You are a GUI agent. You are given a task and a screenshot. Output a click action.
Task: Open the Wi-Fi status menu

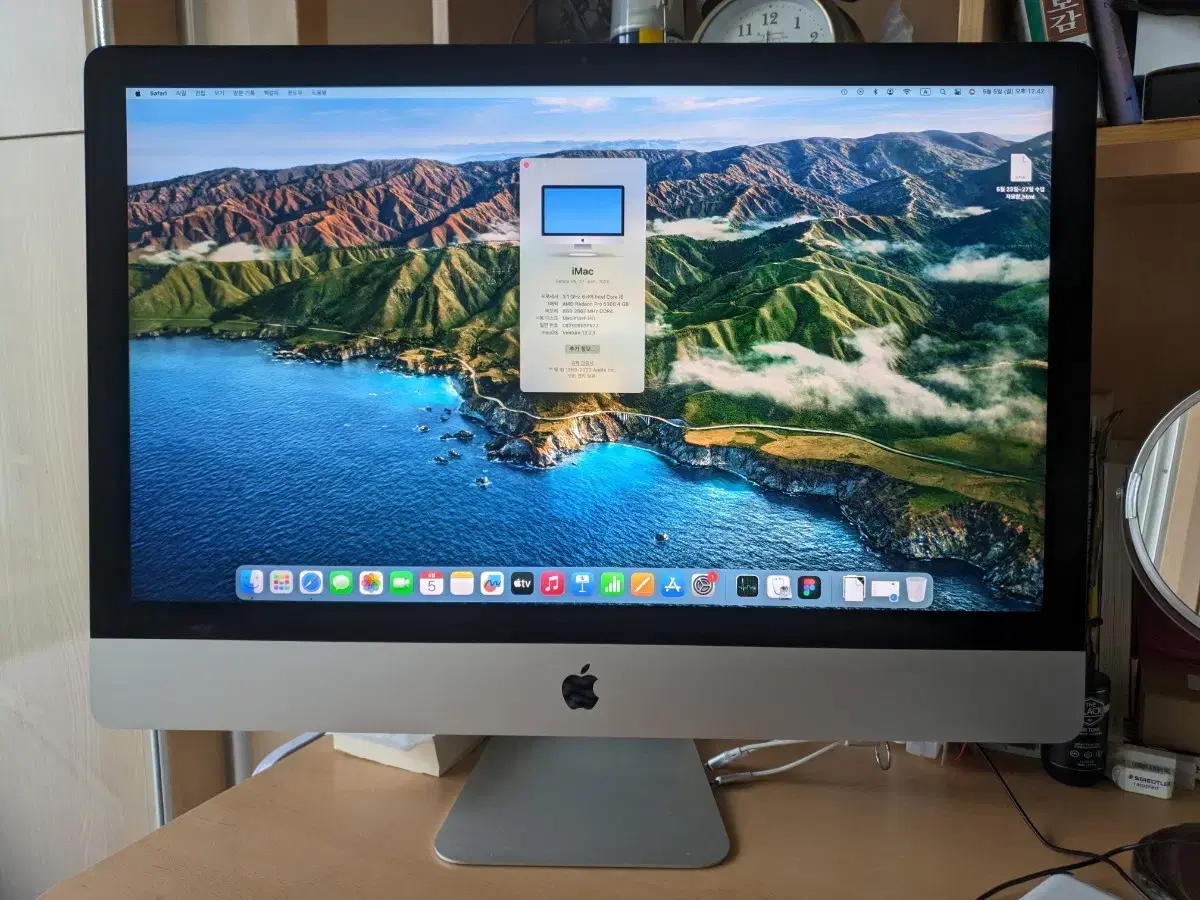907,91
